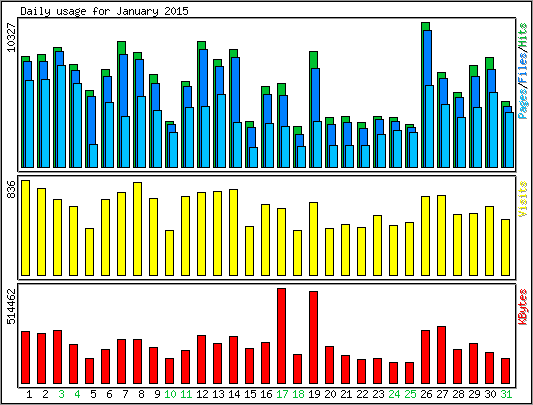
Task: Select day 5 label on x-axis
Action: click(x=93, y=394)
